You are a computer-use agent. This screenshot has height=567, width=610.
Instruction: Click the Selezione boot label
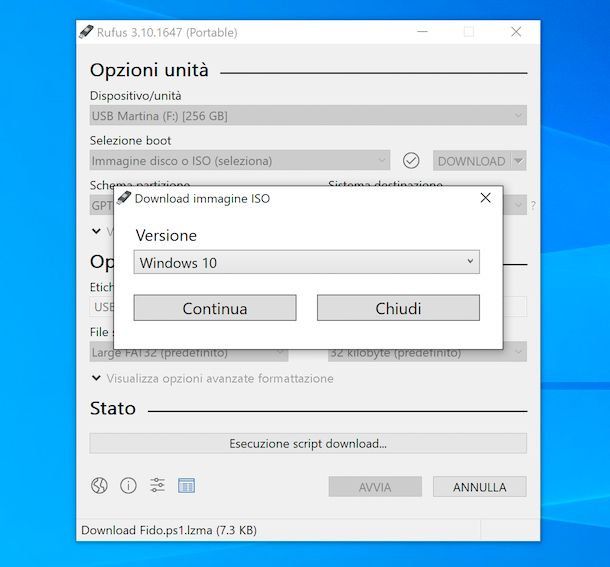(130, 140)
